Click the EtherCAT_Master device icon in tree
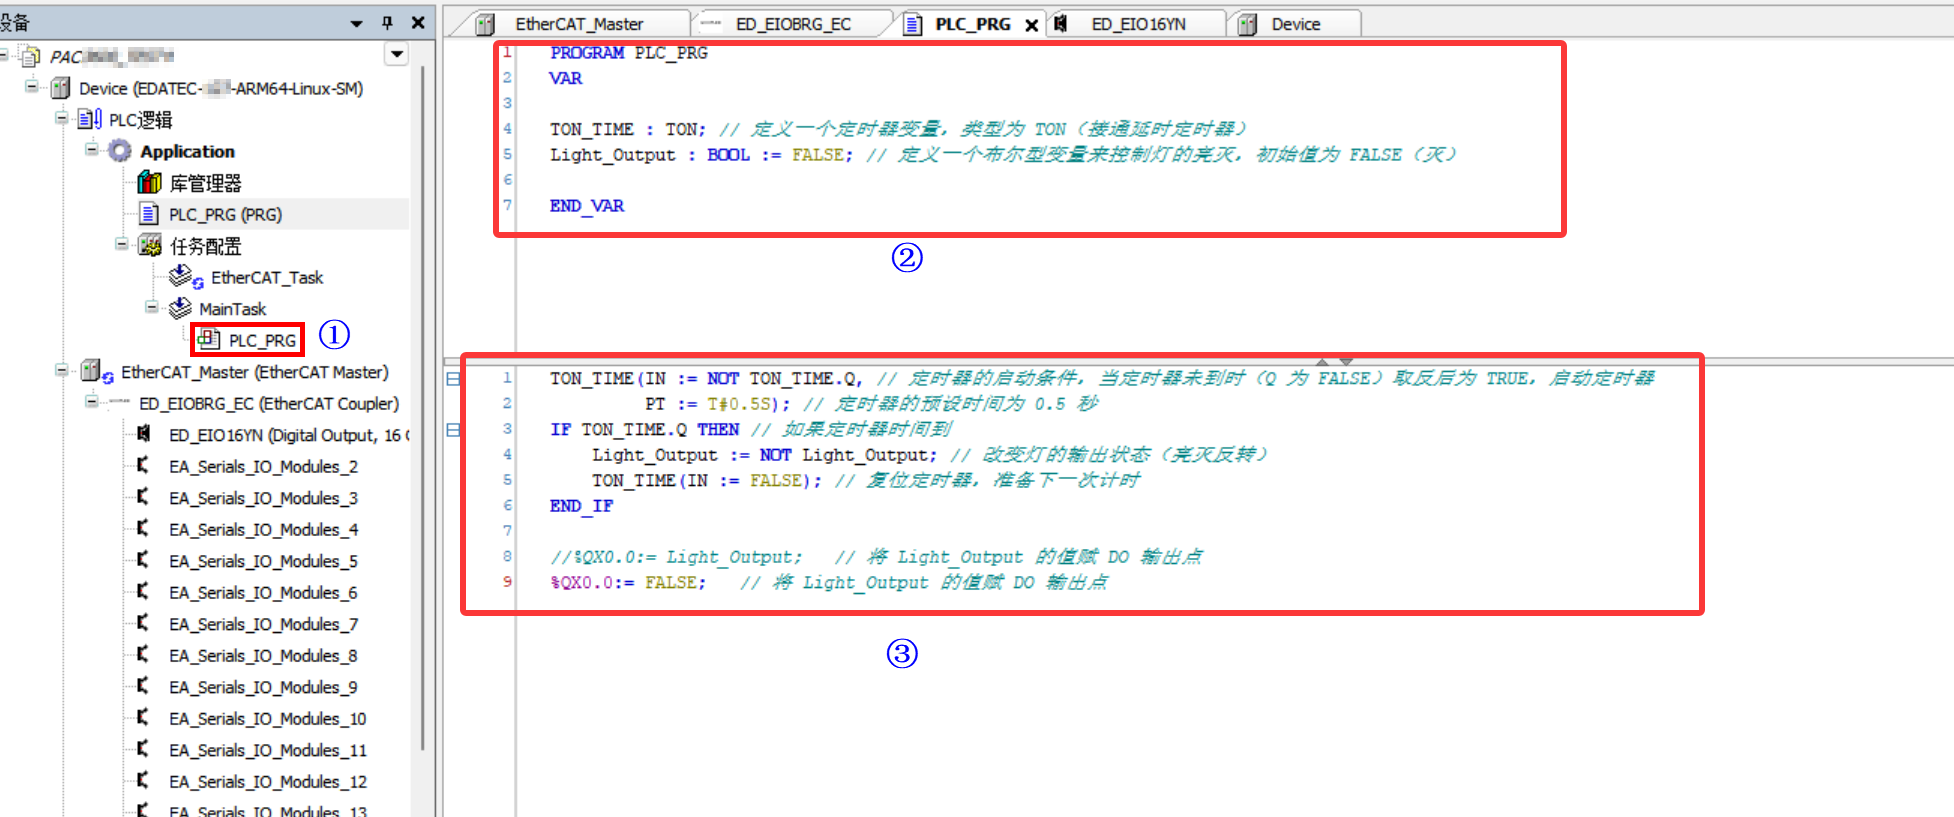Viewport: 1954px width, 817px height. click(x=94, y=372)
